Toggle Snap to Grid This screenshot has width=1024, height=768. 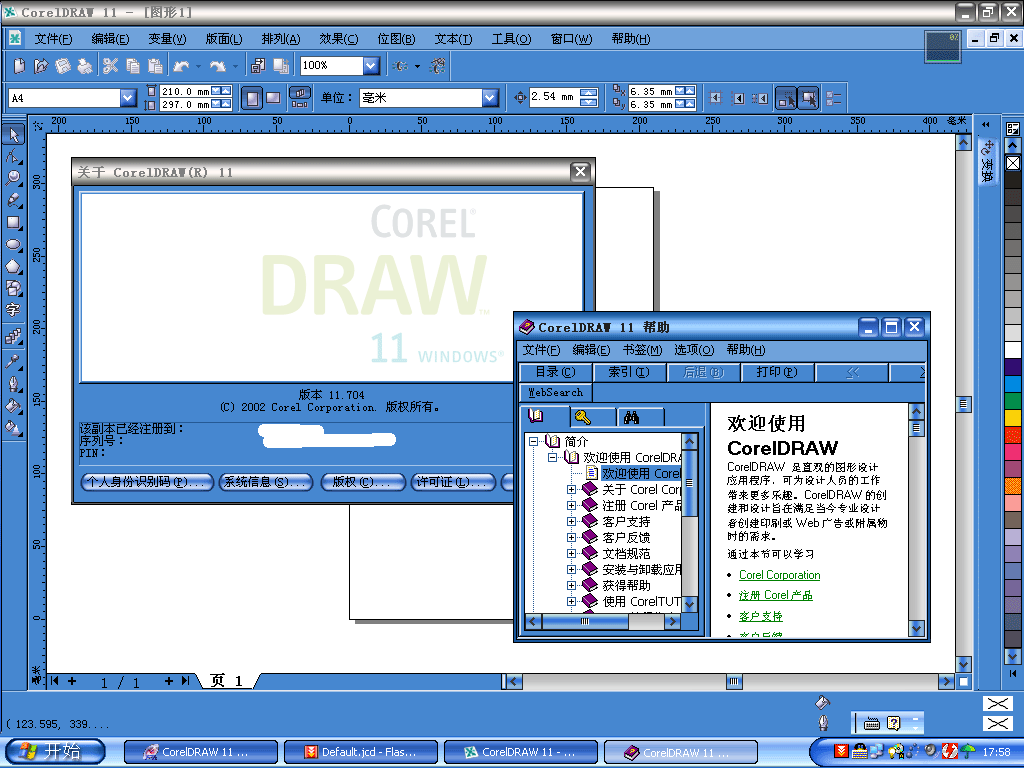pyautogui.click(x=716, y=98)
